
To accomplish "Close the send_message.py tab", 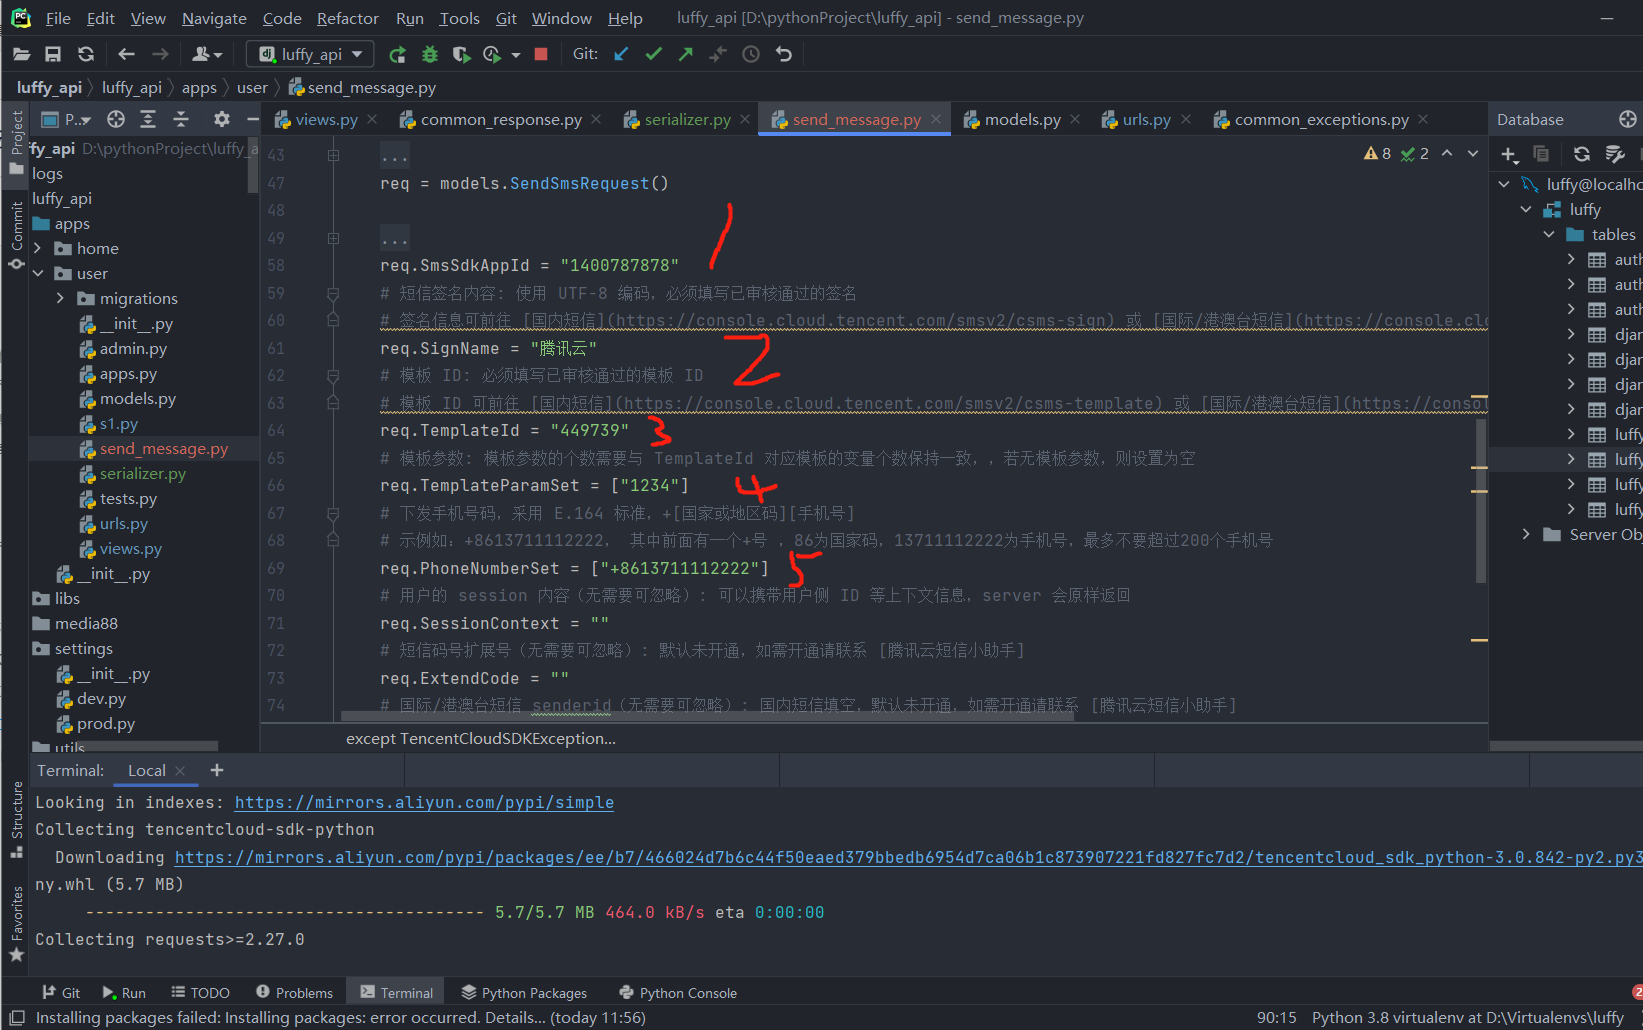I will click(936, 119).
